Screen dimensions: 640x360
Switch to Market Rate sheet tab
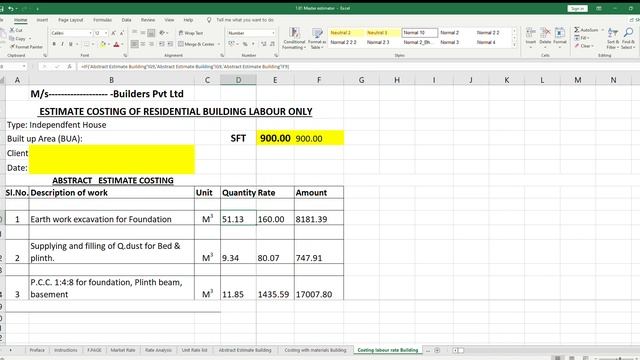point(123,350)
